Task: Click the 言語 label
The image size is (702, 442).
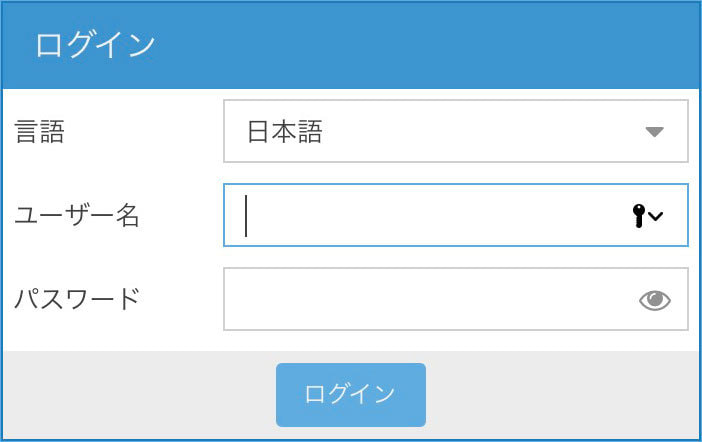Action: 39,132
